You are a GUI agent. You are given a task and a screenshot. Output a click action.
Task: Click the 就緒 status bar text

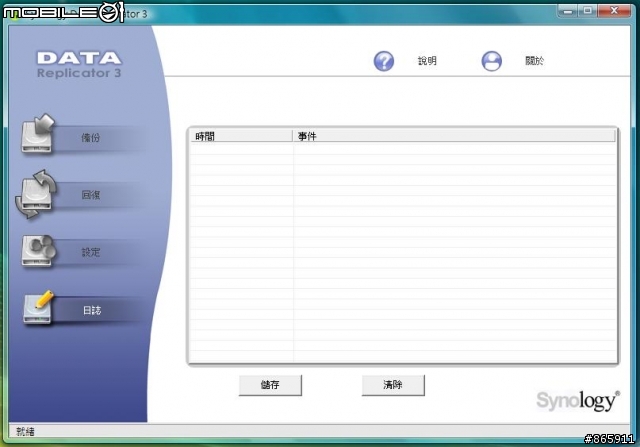25,431
